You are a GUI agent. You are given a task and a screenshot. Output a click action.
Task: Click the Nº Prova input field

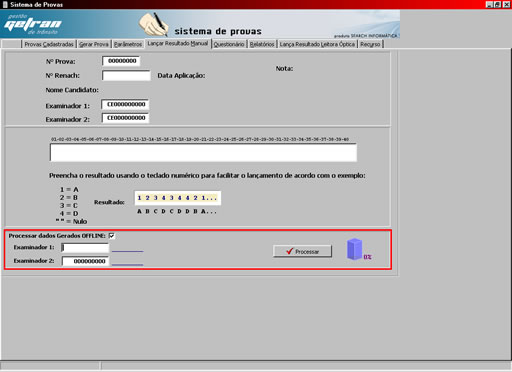coord(121,61)
